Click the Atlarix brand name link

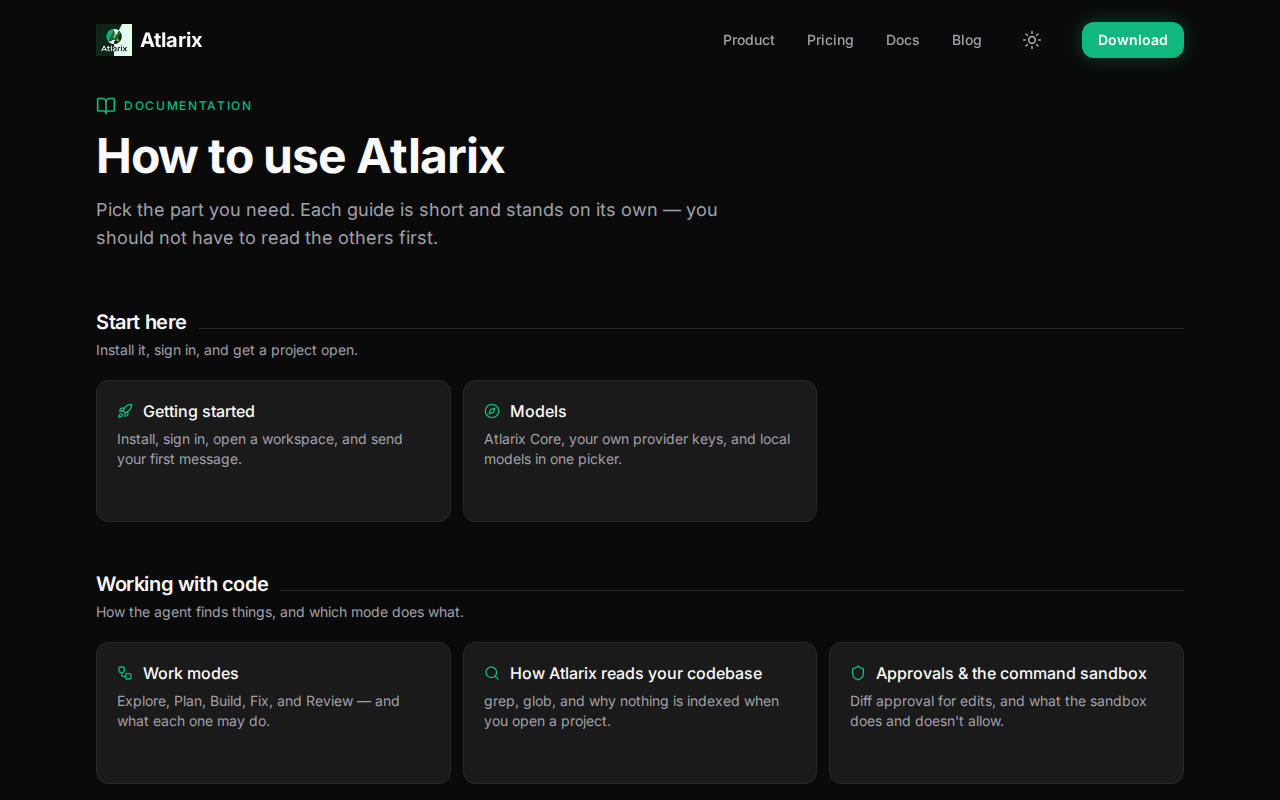[x=171, y=40]
